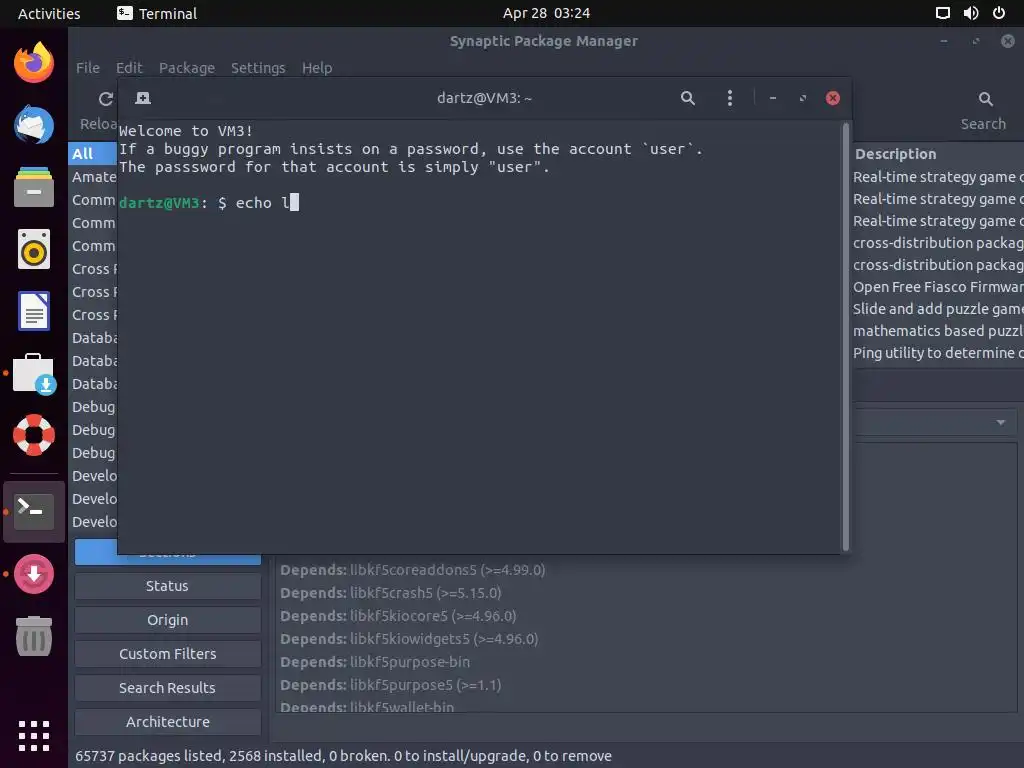Open Rhythmbox music player in dock
Image resolution: width=1024 pixels, height=768 pixels.
click(34, 249)
